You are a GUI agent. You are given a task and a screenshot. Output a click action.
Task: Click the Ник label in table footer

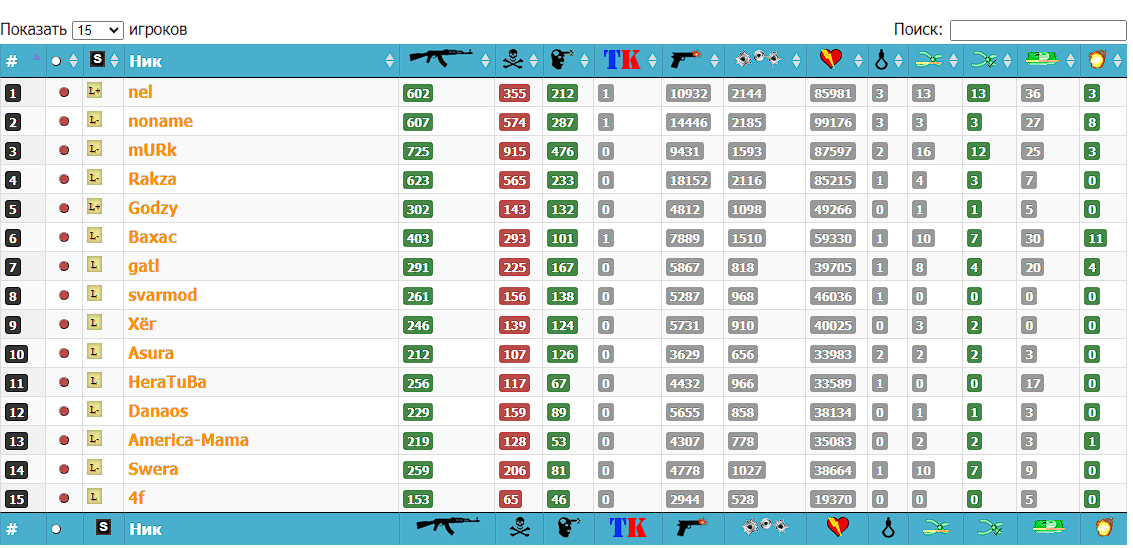[145, 528]
